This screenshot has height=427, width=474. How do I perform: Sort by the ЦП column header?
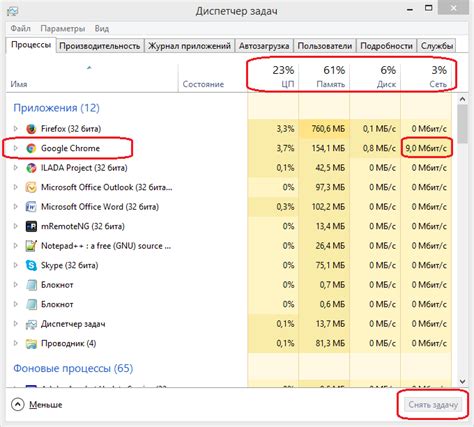tap(273, 77)
